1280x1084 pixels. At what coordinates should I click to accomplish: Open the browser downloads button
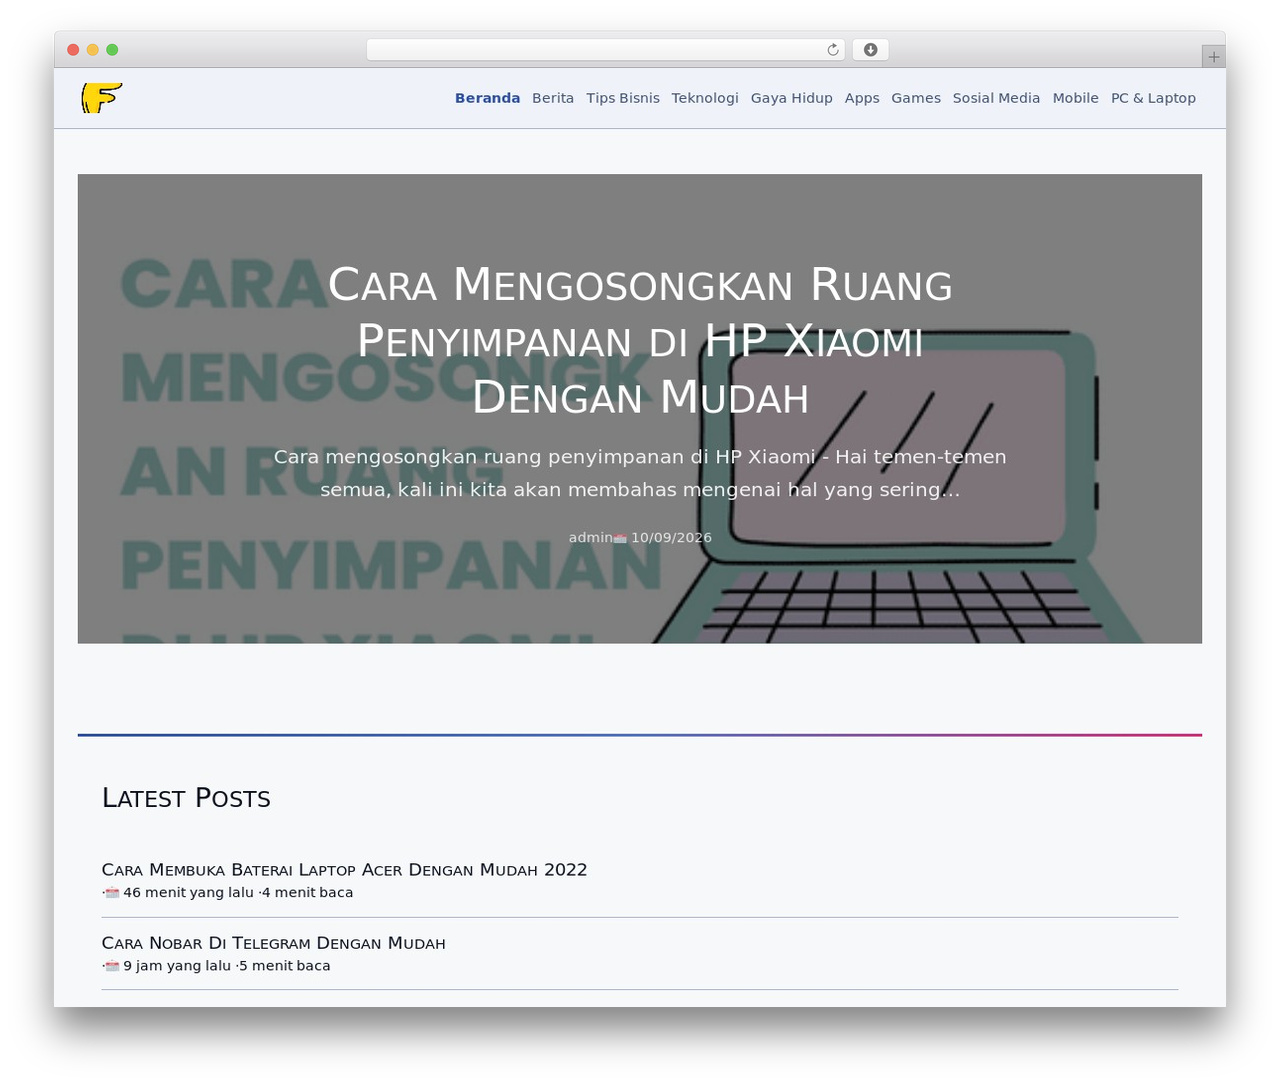click(870, 50)
